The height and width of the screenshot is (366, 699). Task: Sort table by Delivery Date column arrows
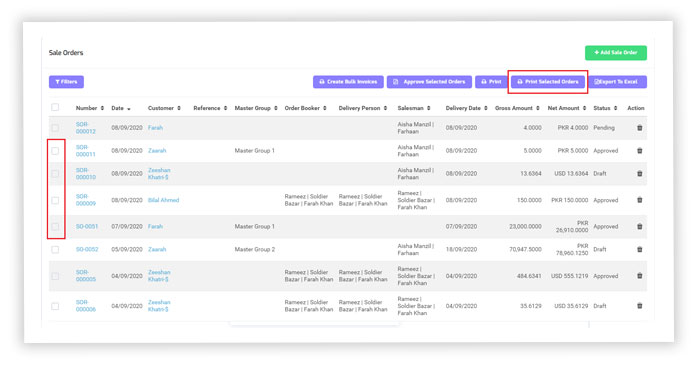click(x=485, y=108)
